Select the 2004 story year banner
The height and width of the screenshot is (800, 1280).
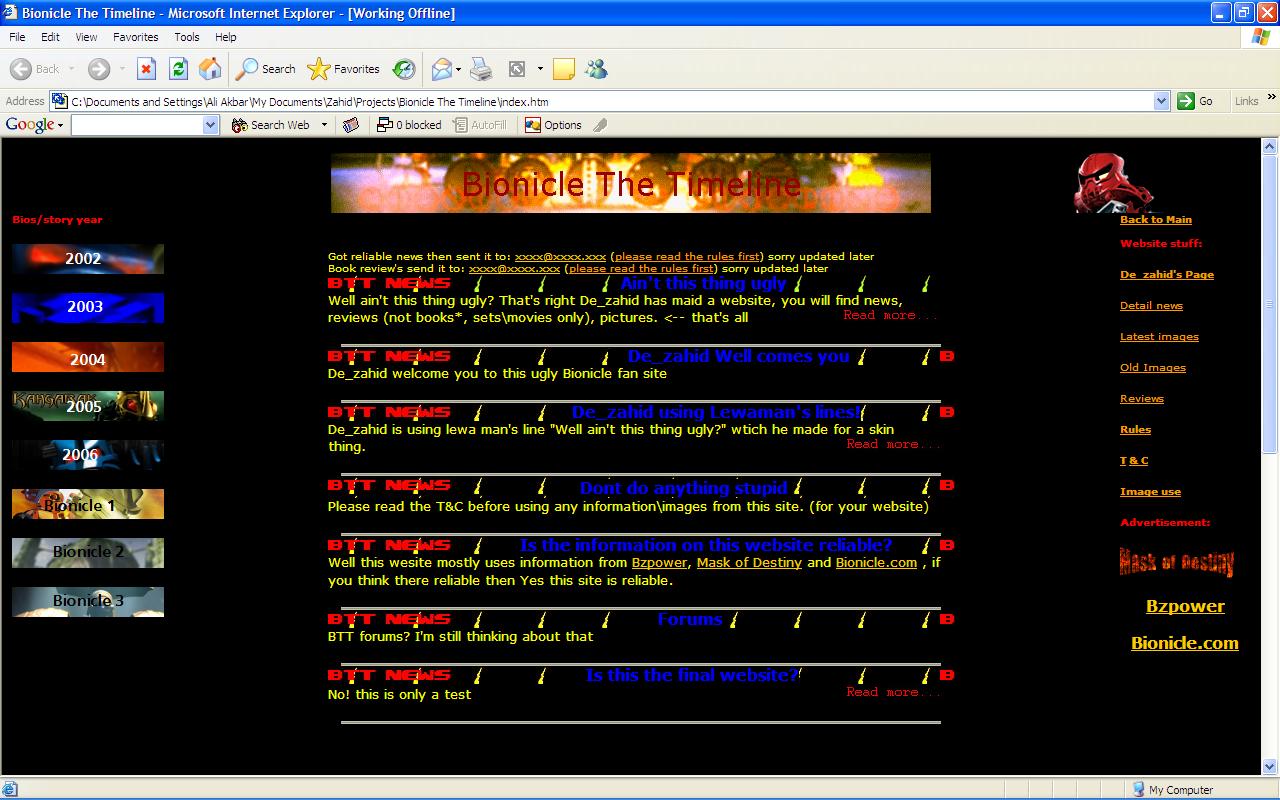[x=88, y=357]
